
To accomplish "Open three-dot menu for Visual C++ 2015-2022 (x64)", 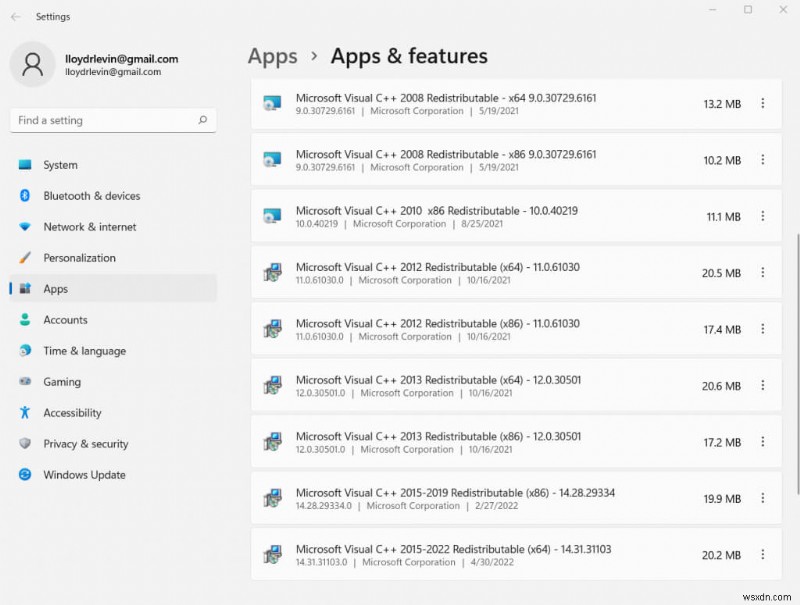I will (763, 554).
